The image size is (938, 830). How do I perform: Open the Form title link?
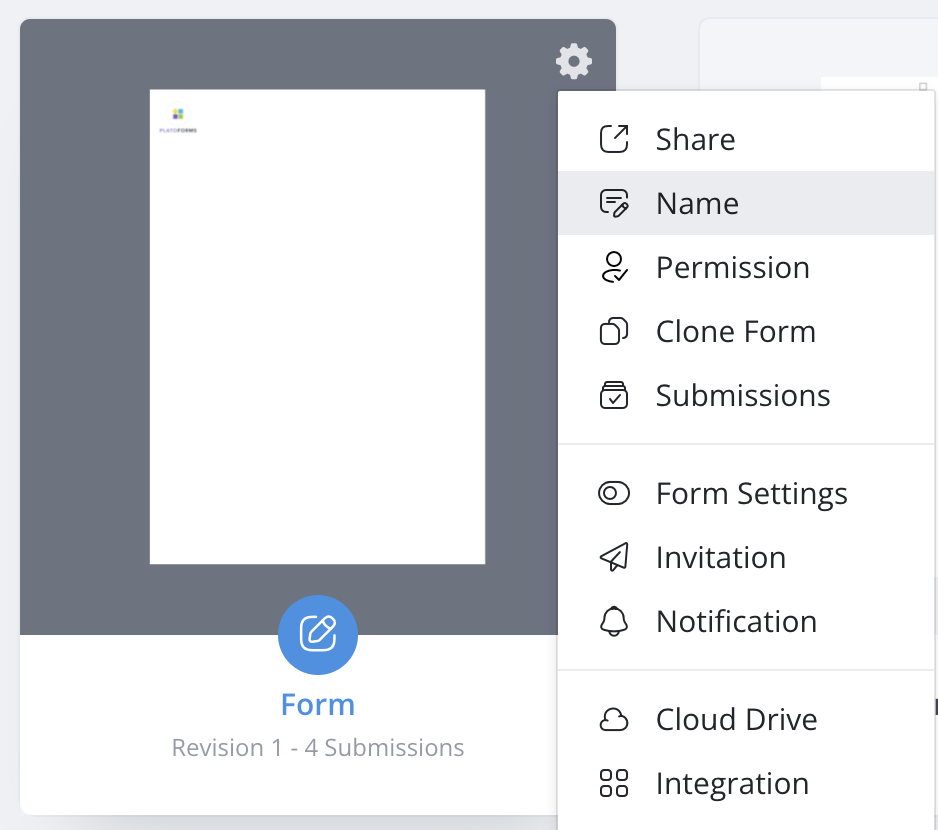tap(318, 705)
